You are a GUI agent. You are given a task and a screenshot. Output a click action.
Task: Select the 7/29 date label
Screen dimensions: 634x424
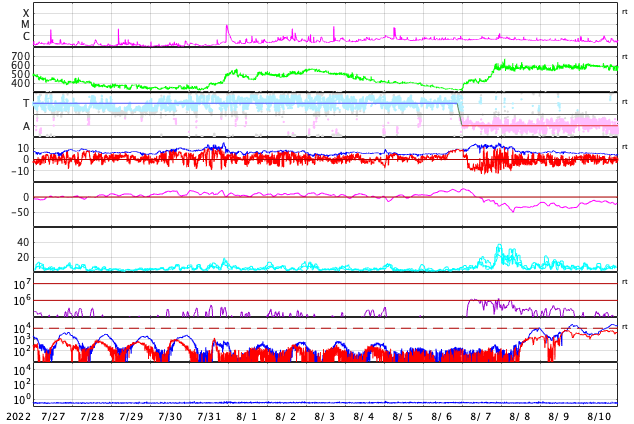pyautogui.click(x=131, y=417)
